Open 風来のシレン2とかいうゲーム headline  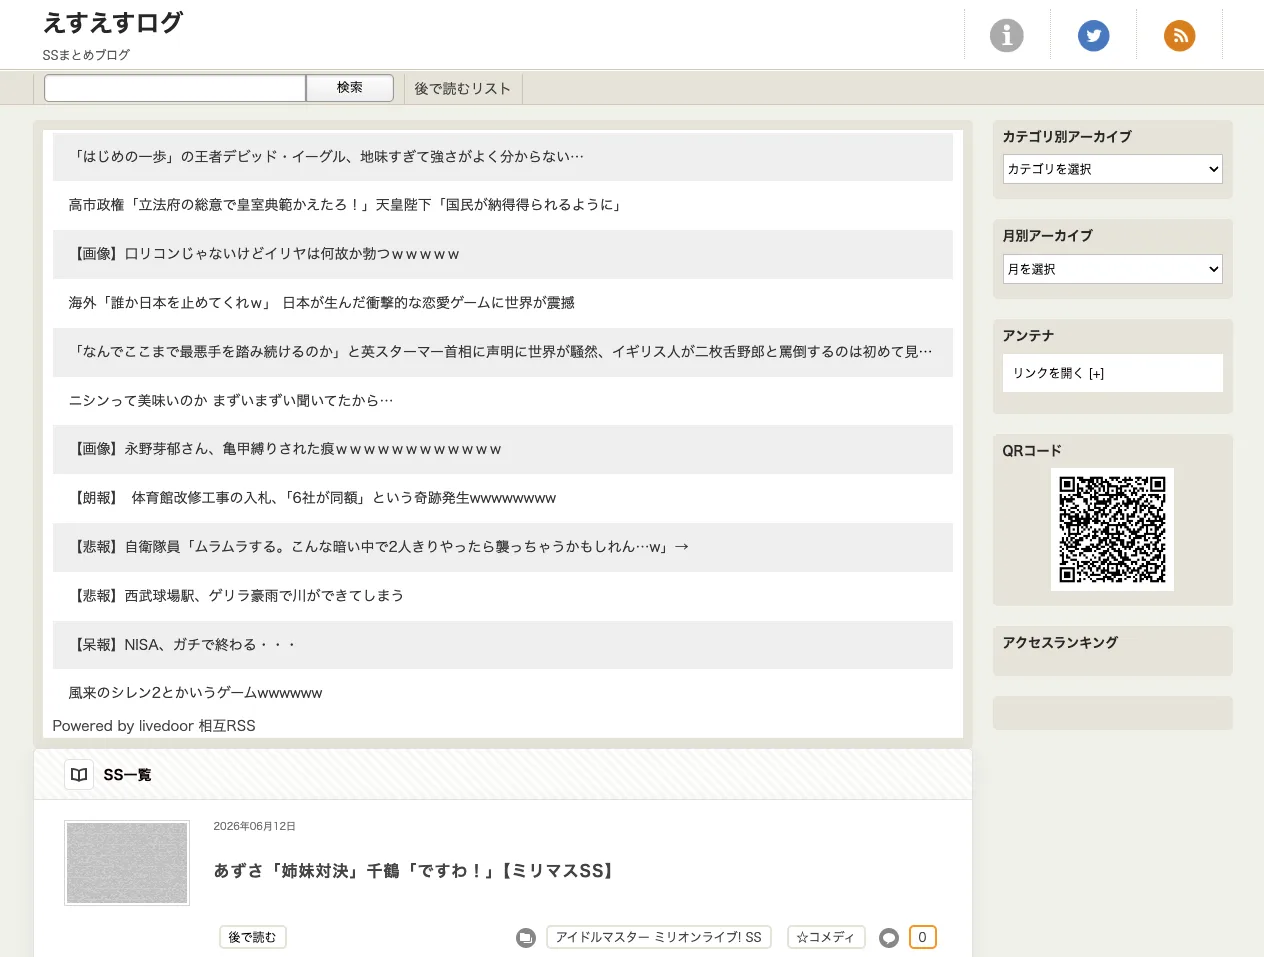tap(195, 693)
